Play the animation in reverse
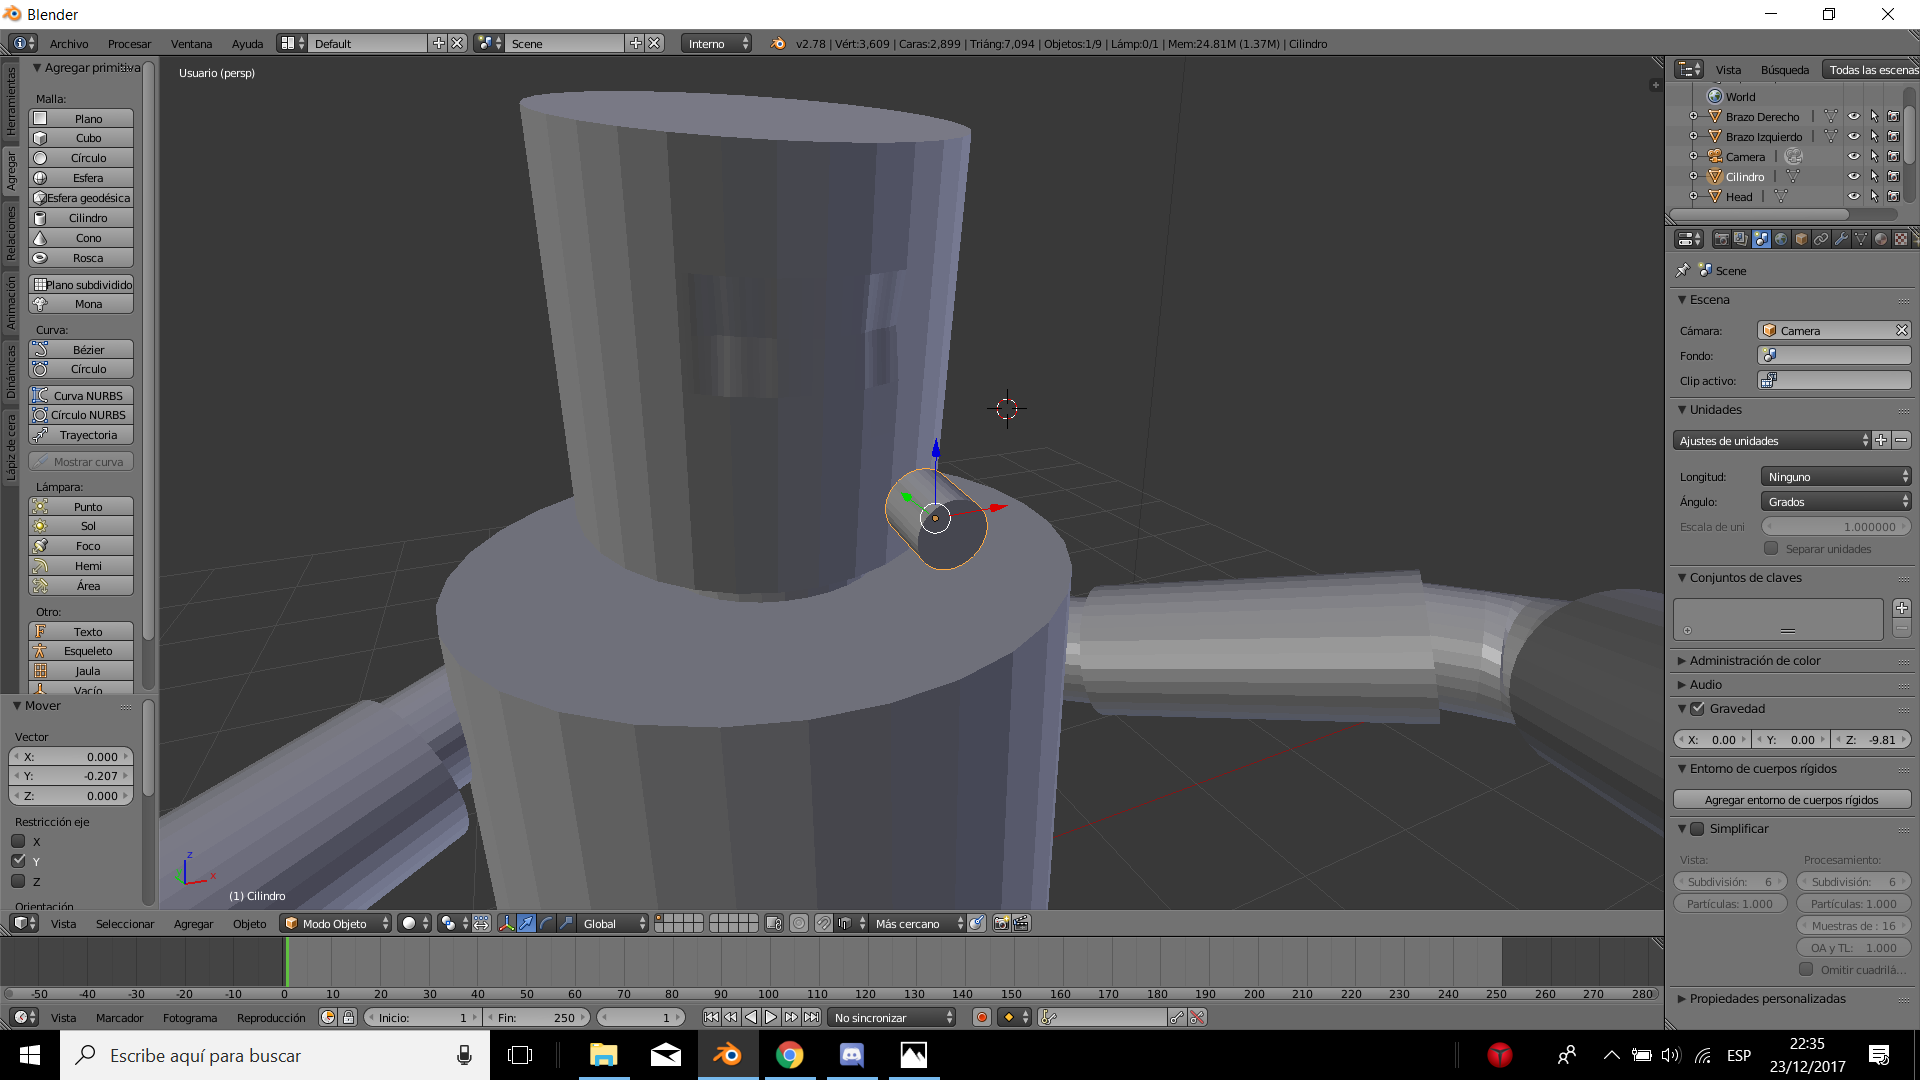Image resolution: width=1920 pixels, height=1080 pixels. [751, 1017]
